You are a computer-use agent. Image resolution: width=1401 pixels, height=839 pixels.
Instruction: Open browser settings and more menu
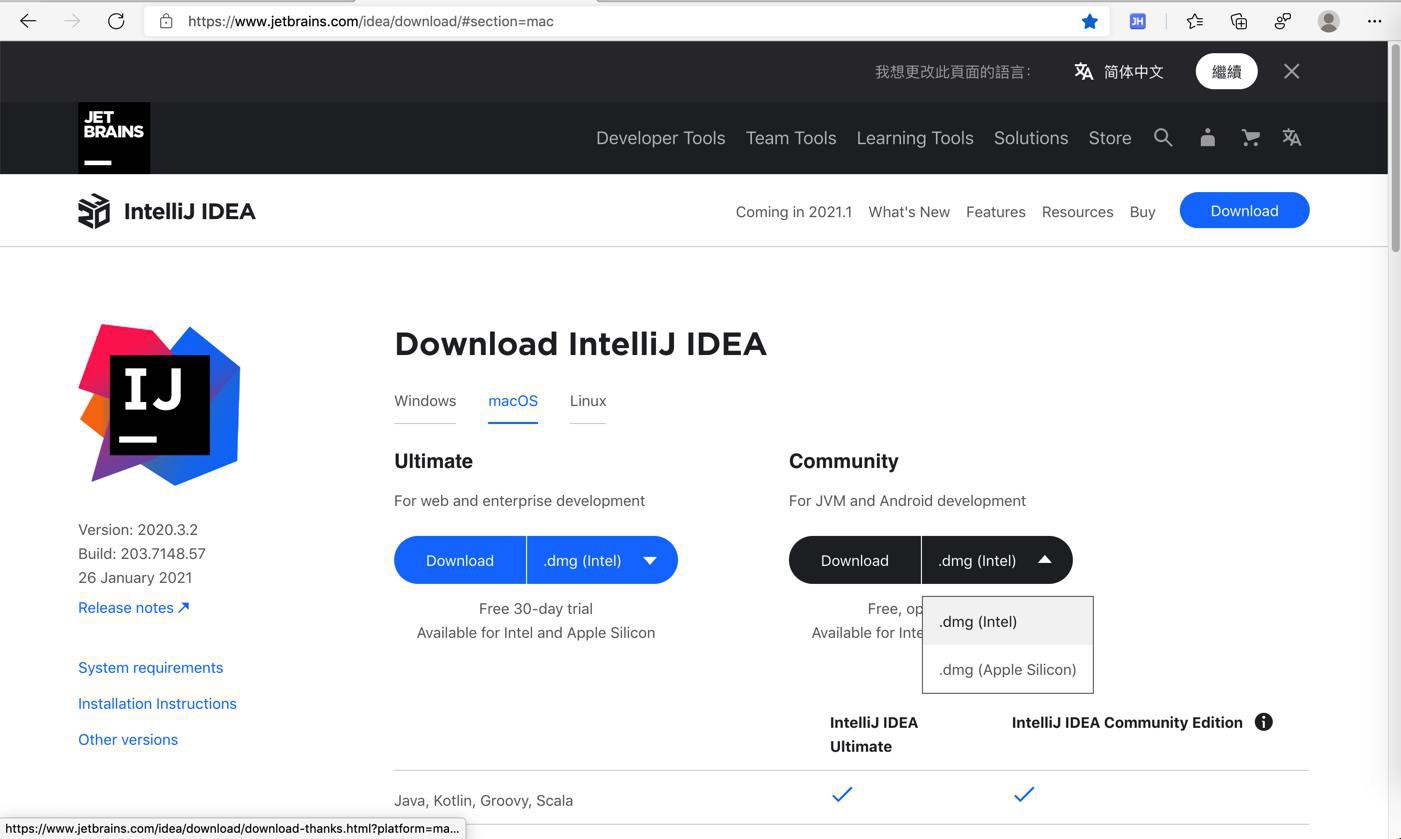[1374, 21]
